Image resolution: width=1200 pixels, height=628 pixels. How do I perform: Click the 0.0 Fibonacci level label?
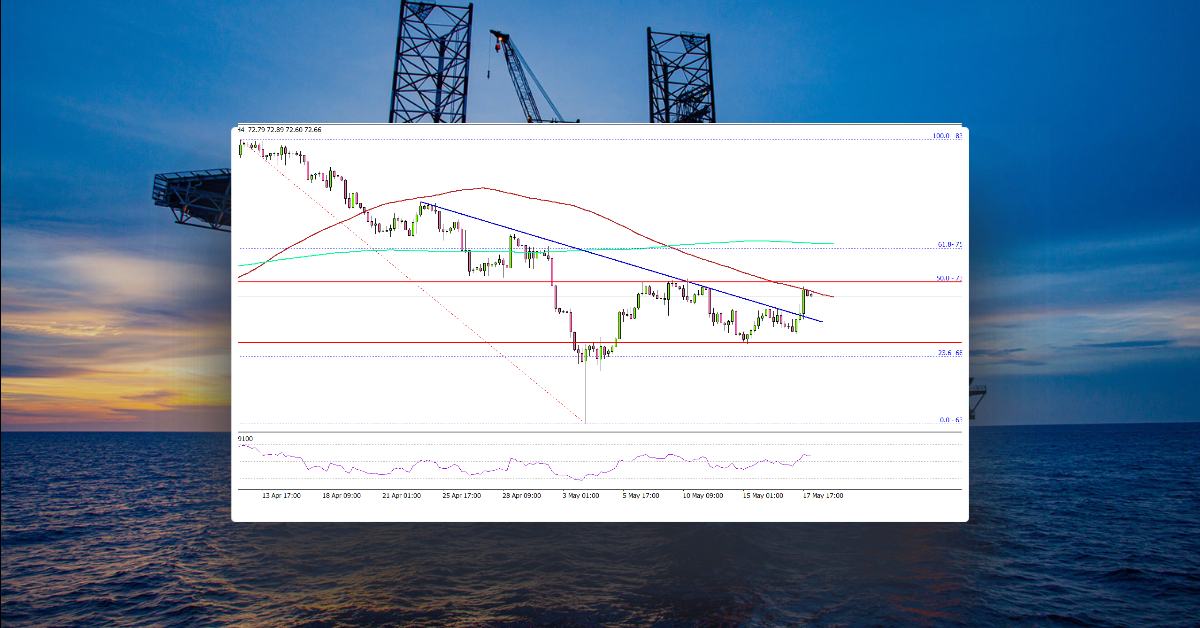[944, 421]
